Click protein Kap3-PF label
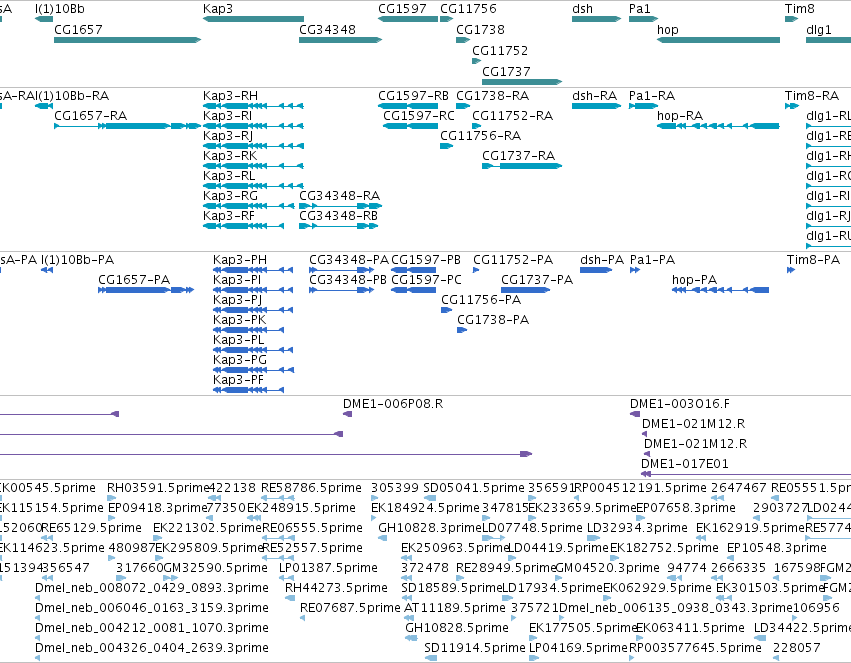Image resolution: width=851 pixels, height=663 pixels. coord(238,380)
